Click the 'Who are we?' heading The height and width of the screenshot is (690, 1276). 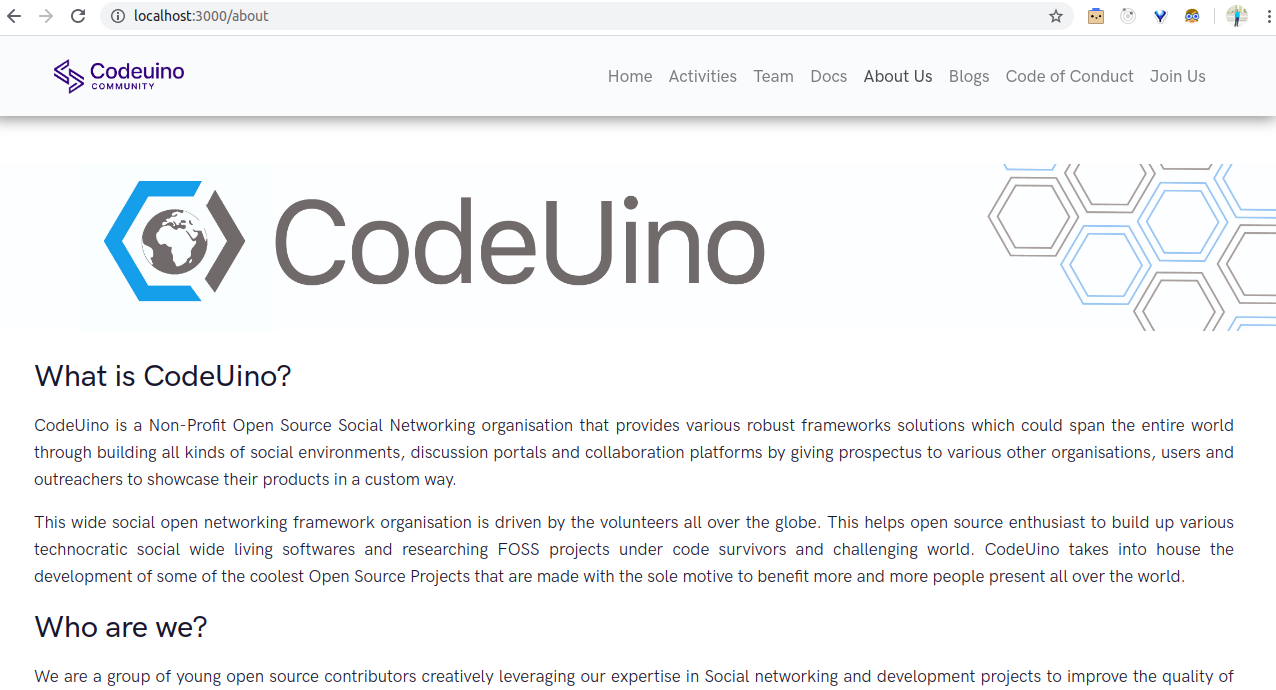(121, 627)
